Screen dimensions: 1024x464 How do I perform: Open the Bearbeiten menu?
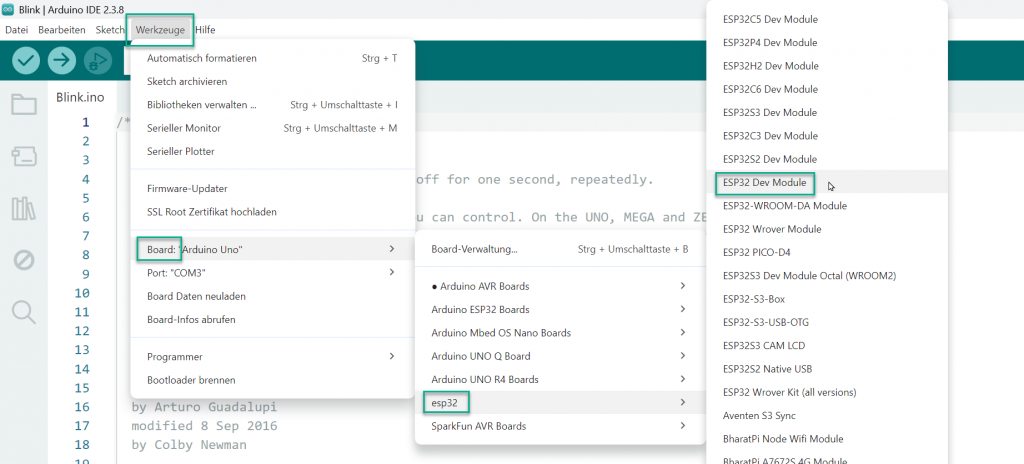[61, 30]
